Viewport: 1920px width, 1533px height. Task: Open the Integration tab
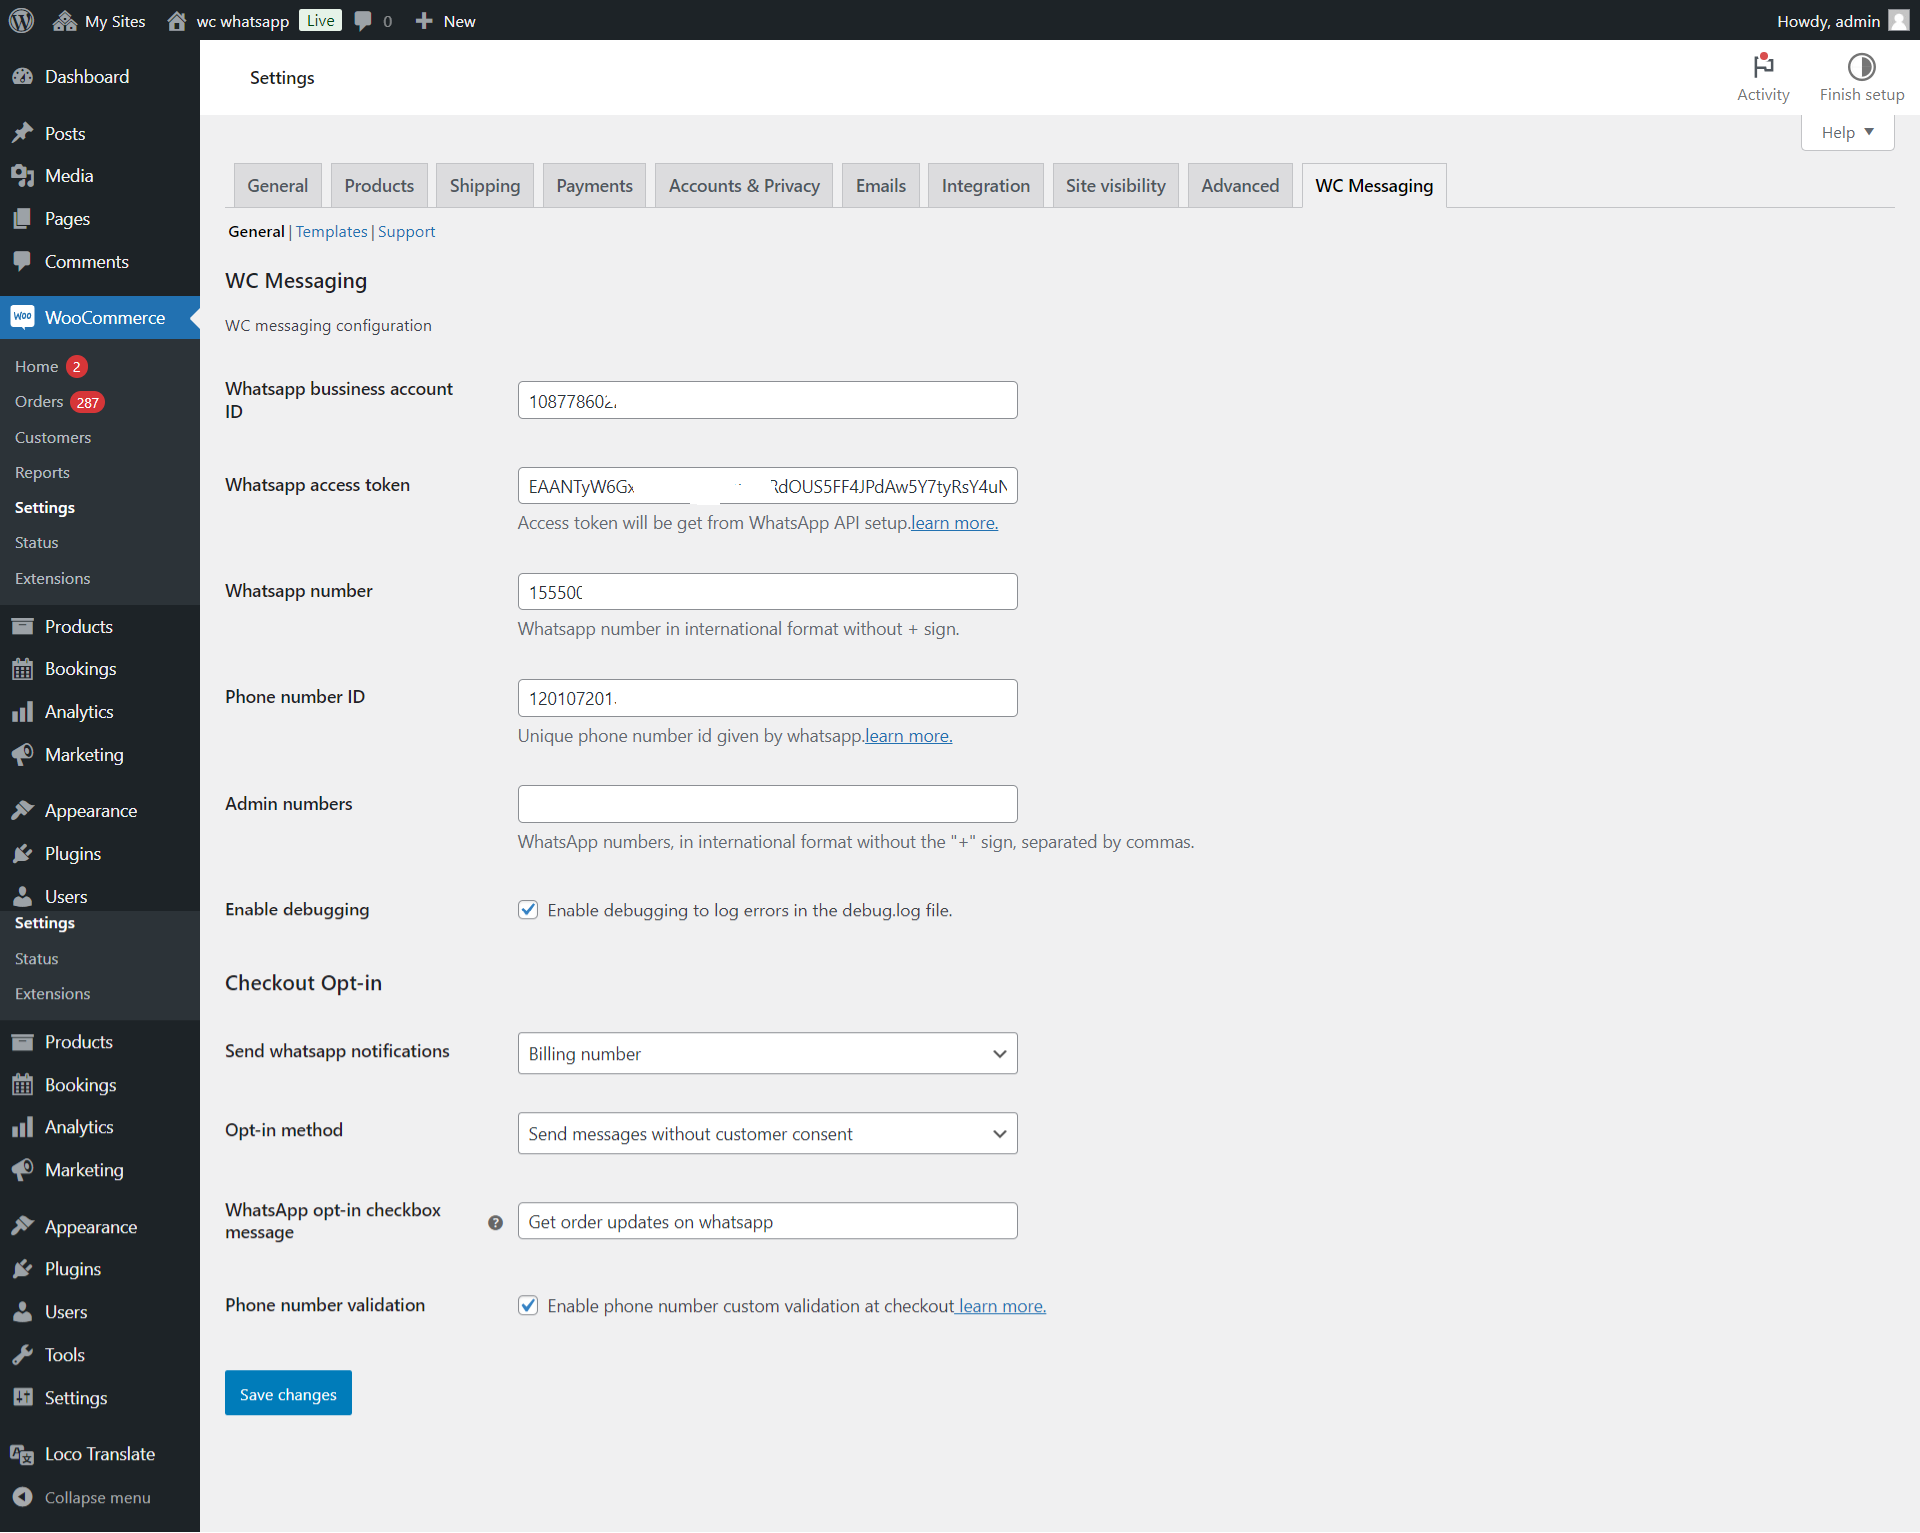(986, 186)
